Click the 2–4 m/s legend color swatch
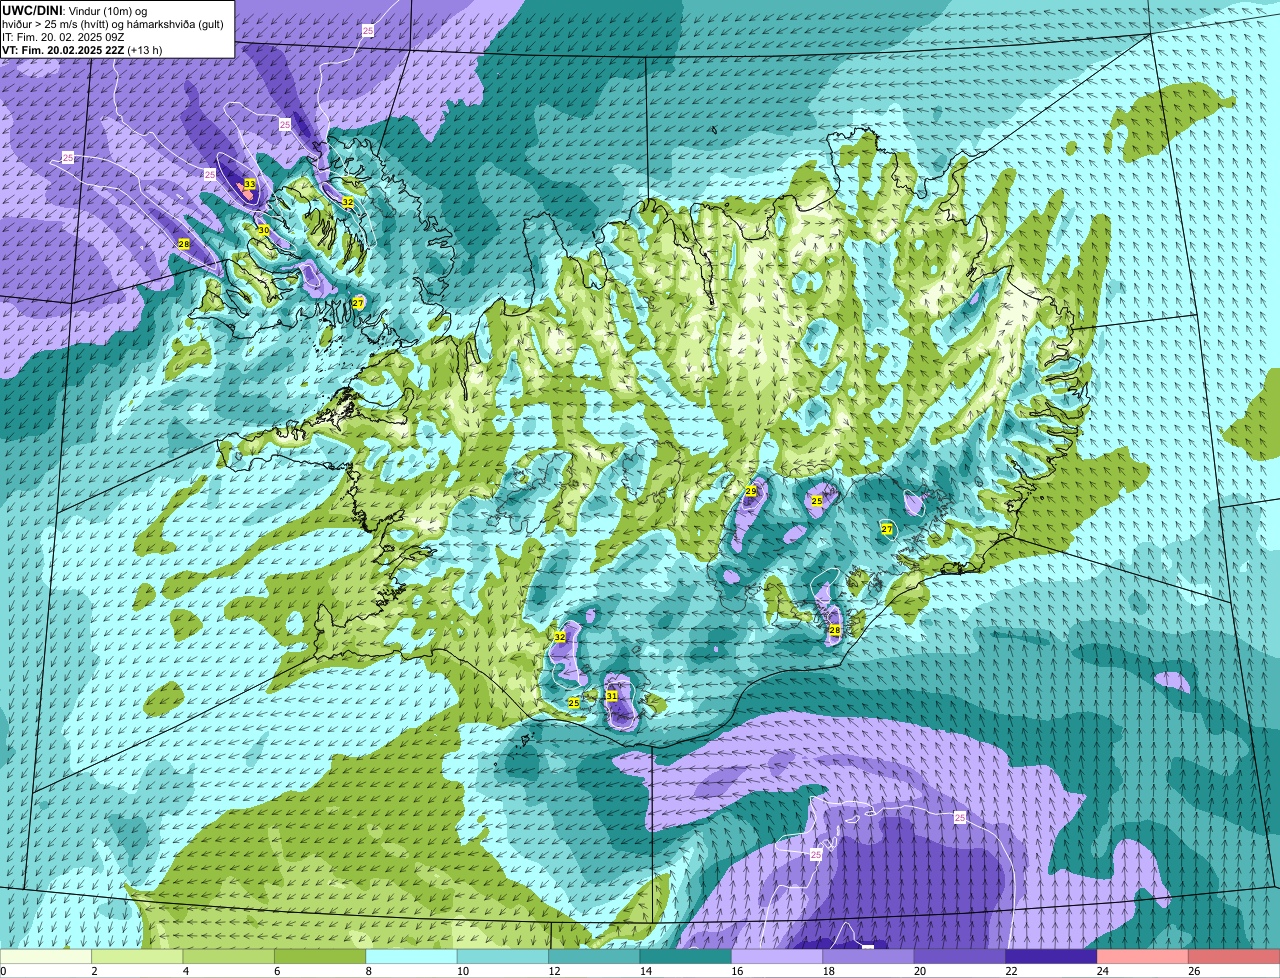 pyautogui.click(x=138, y=956)
